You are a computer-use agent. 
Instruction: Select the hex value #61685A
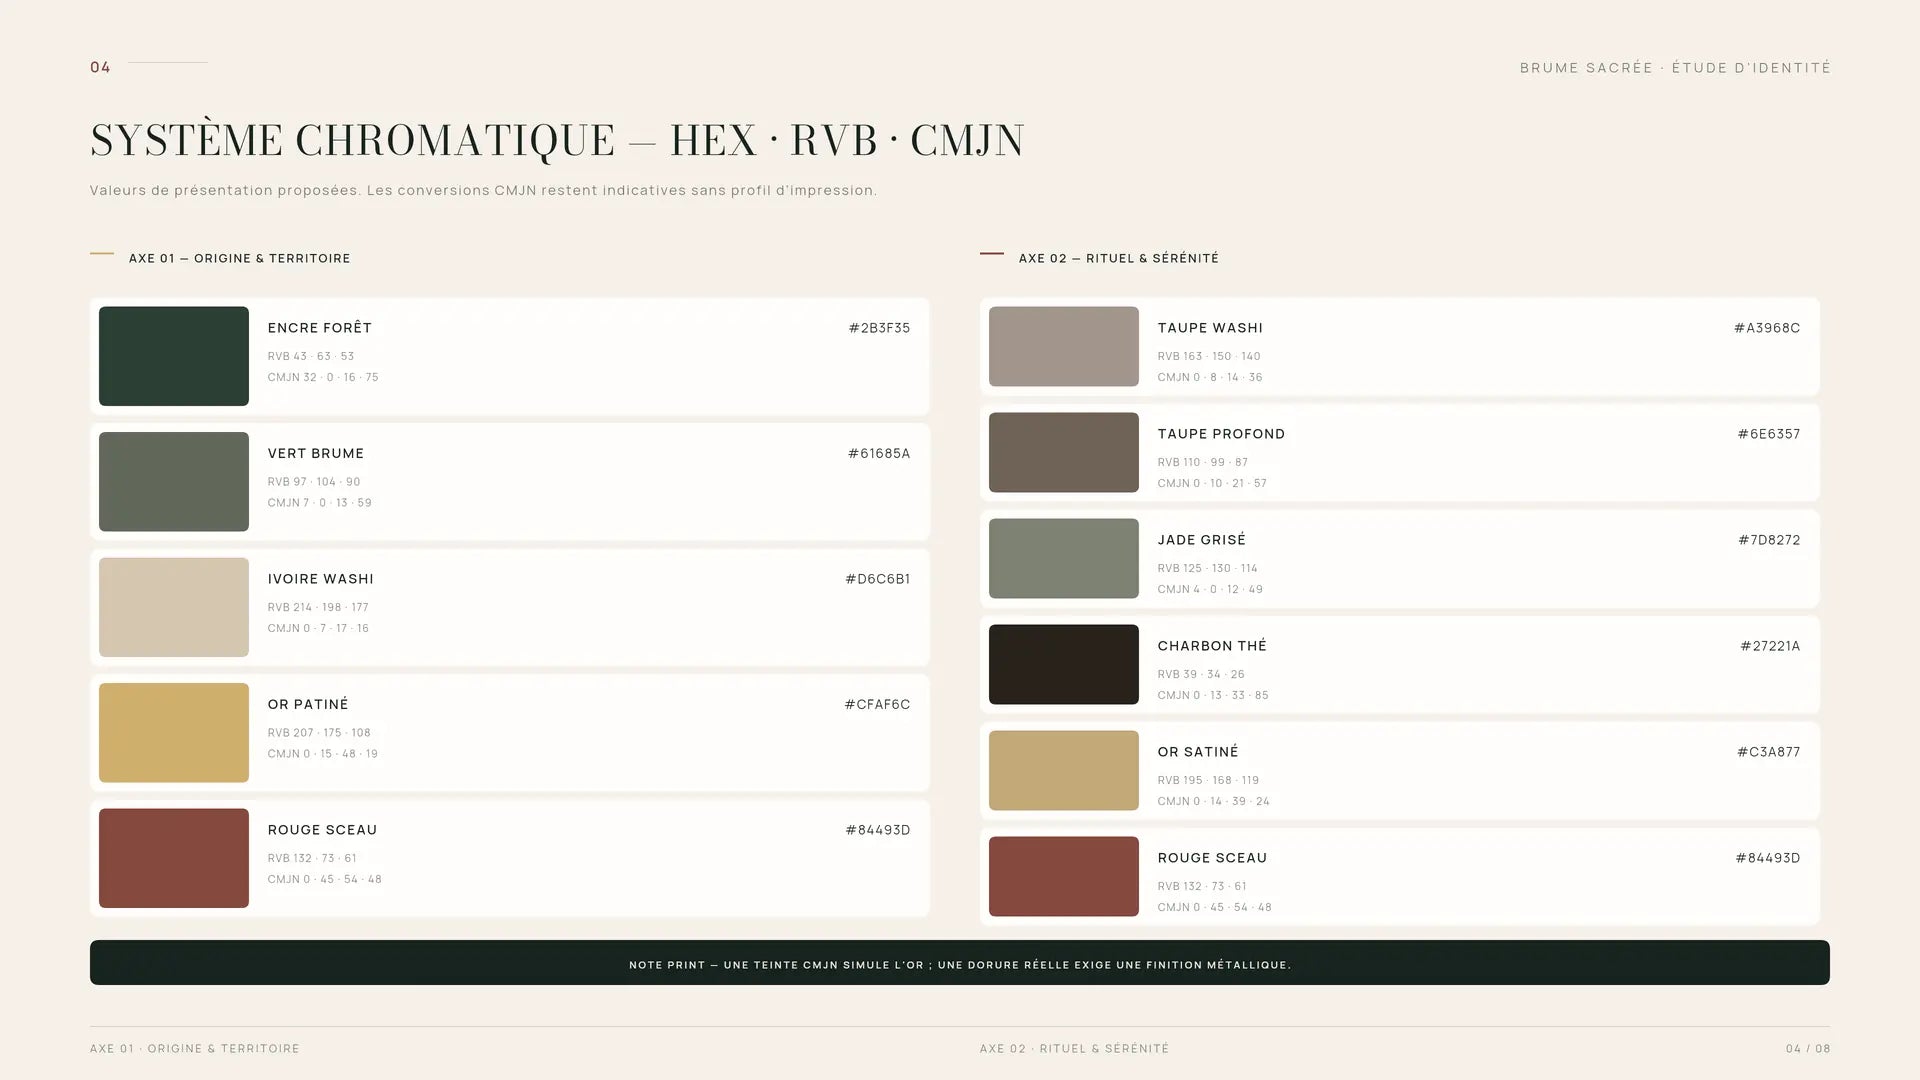(879, 453)
